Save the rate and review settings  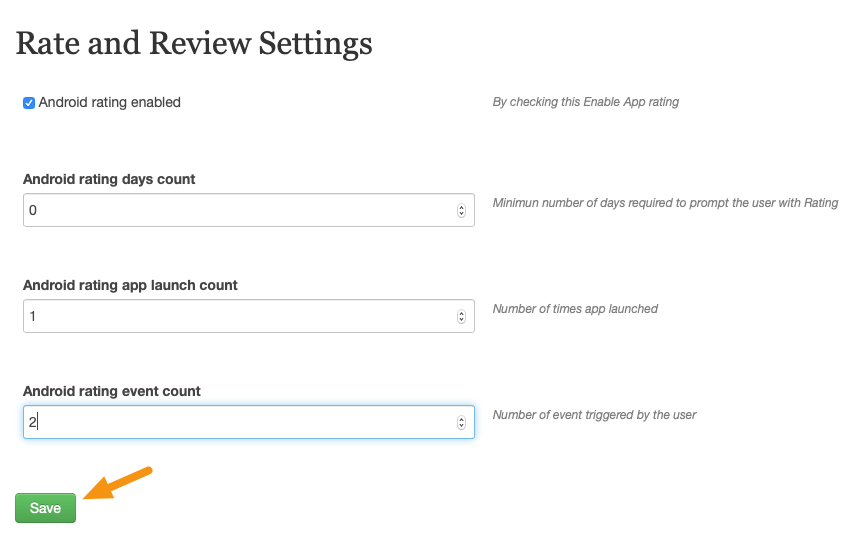pyautogui.click(x=46, y=508)
